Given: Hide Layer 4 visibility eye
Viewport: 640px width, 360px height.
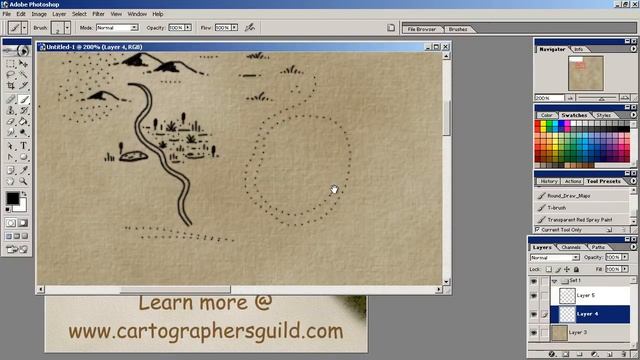Looking at the screenshot, I should point(533,314).
